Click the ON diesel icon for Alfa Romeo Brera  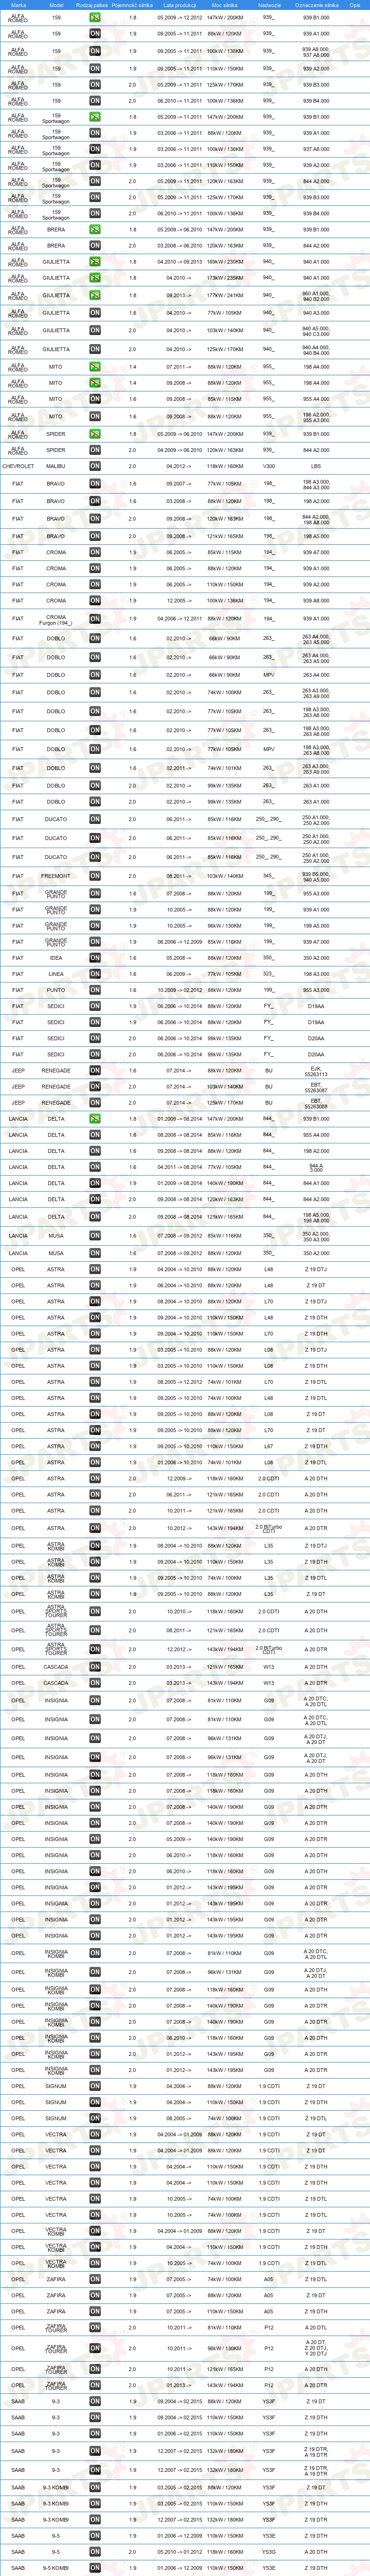[95, 245]
